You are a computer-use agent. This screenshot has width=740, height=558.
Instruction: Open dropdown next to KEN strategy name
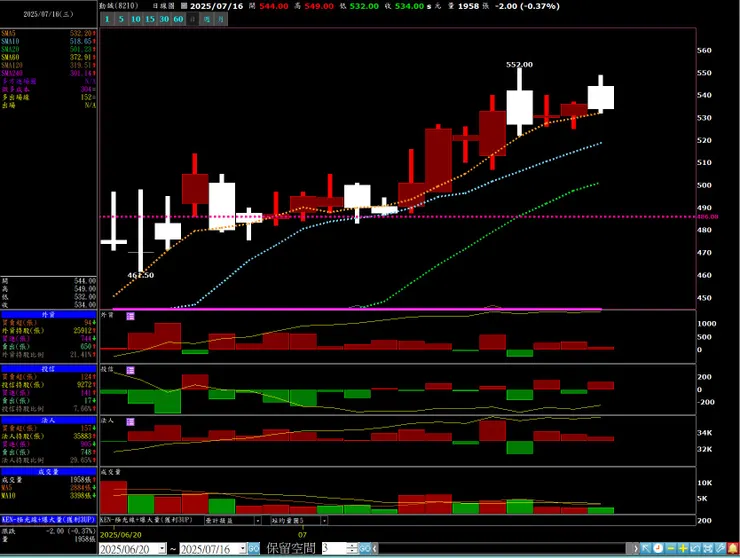pyautogui.click(x=258, y=520)
